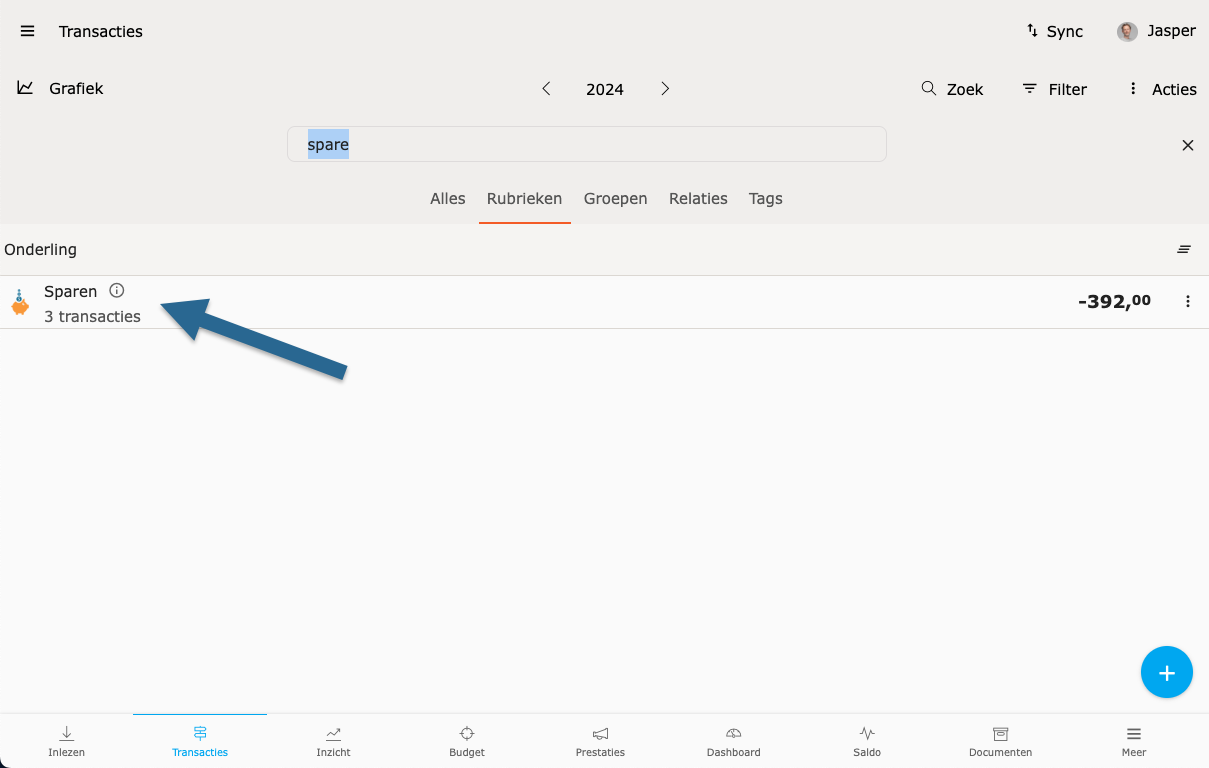Image resolution: width=1209 pixels, height=768 pixels.
Task: Open the hamburger menu beside Transacties
Action: pos(28,31)
